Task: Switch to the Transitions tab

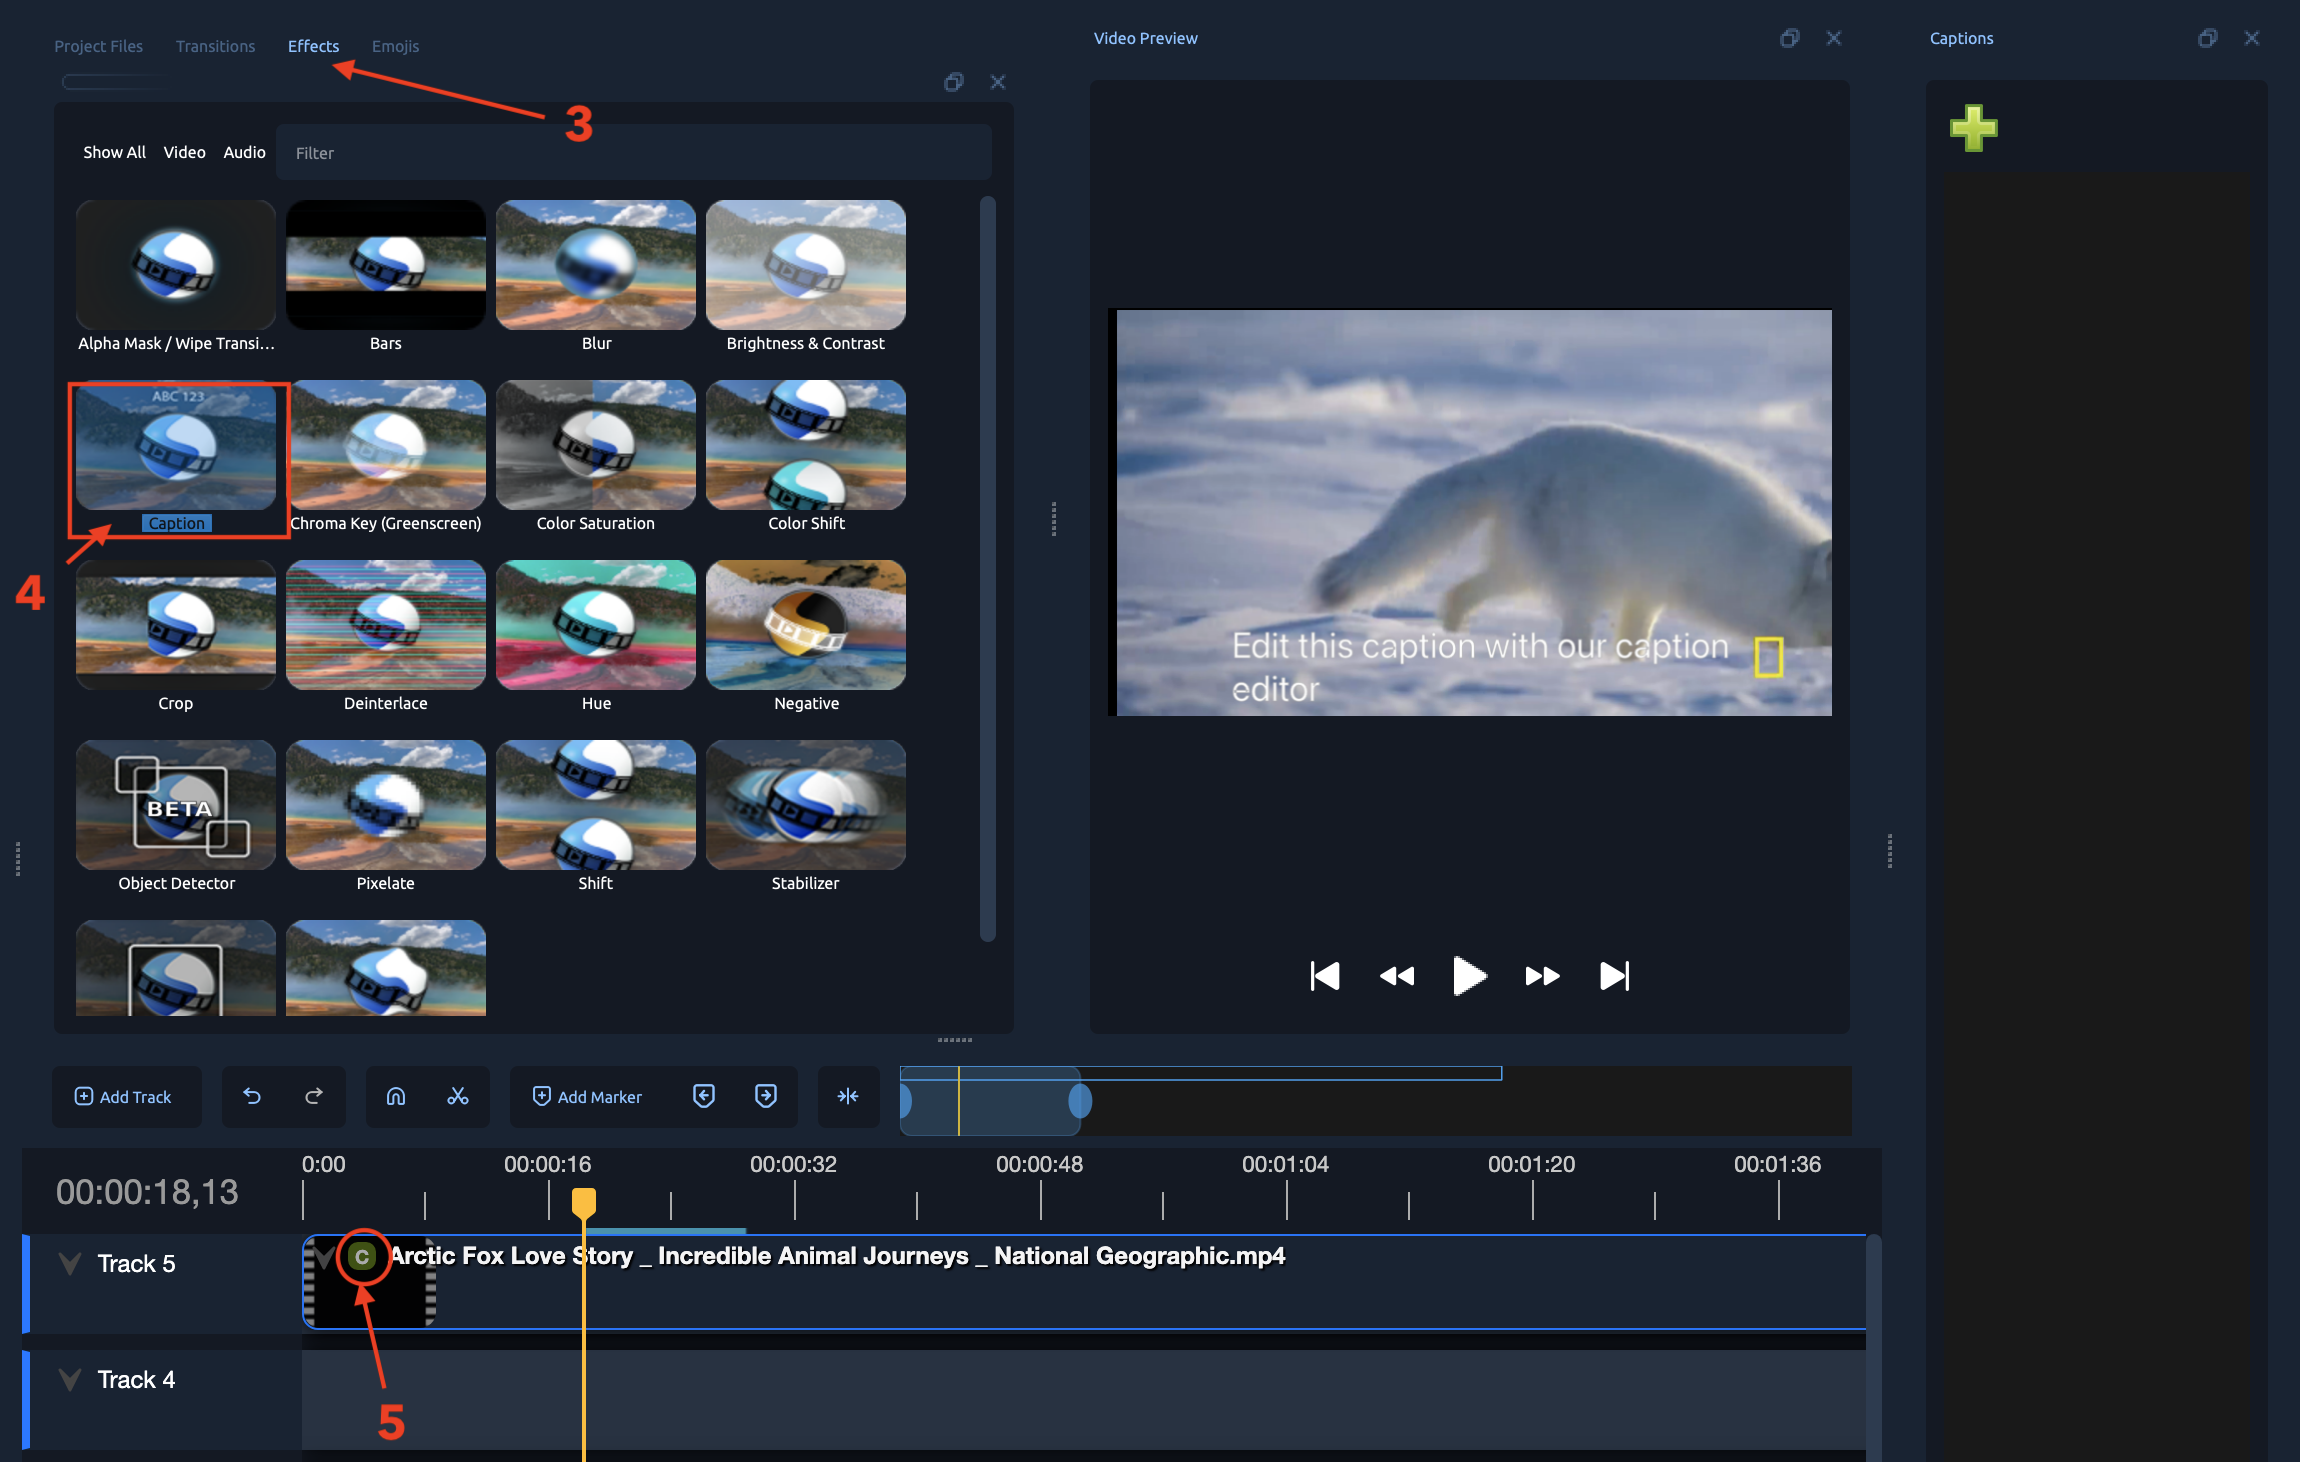Action: (215, 46)
